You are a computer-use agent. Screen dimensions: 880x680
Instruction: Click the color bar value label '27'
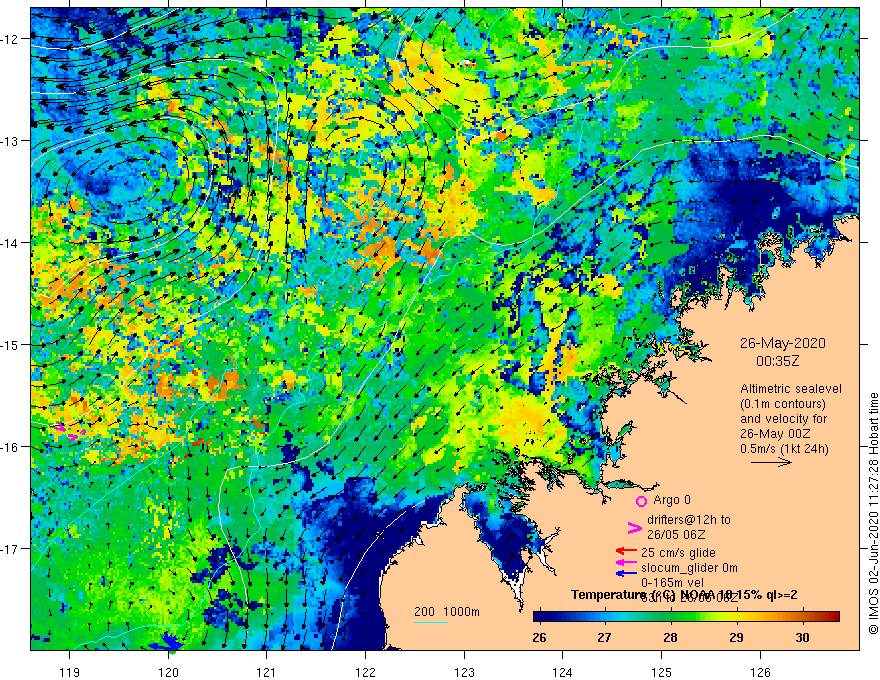tap(604, 637)
